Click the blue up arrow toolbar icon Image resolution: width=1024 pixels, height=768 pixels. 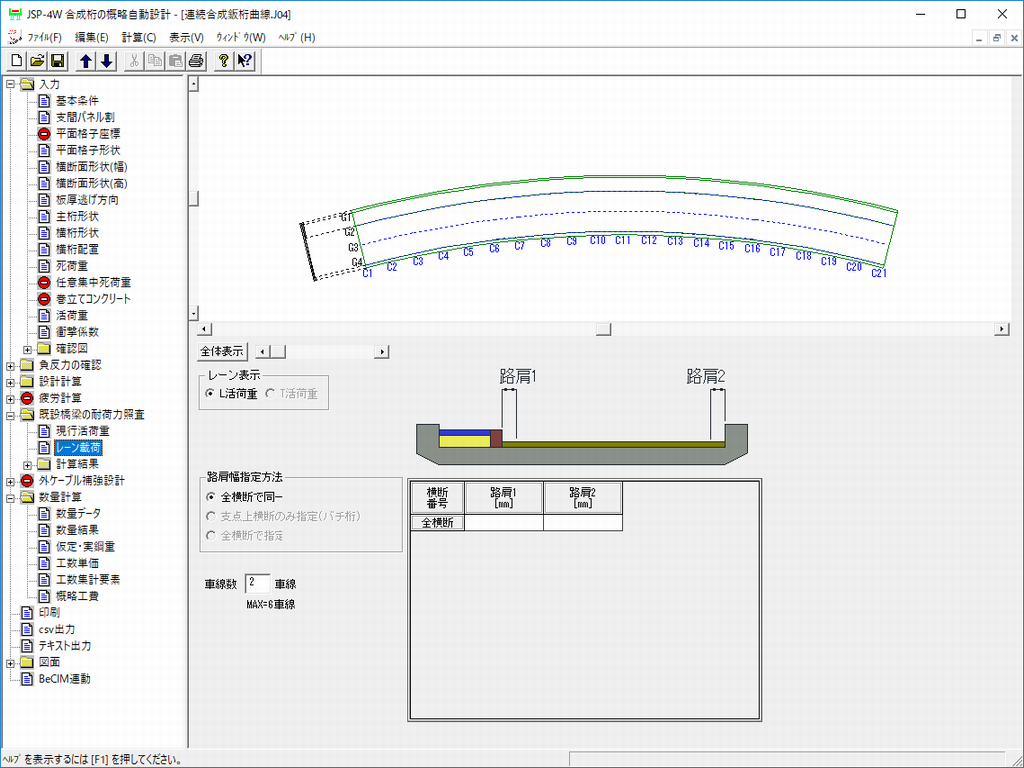pyautogui.click(x=86, y=61)
